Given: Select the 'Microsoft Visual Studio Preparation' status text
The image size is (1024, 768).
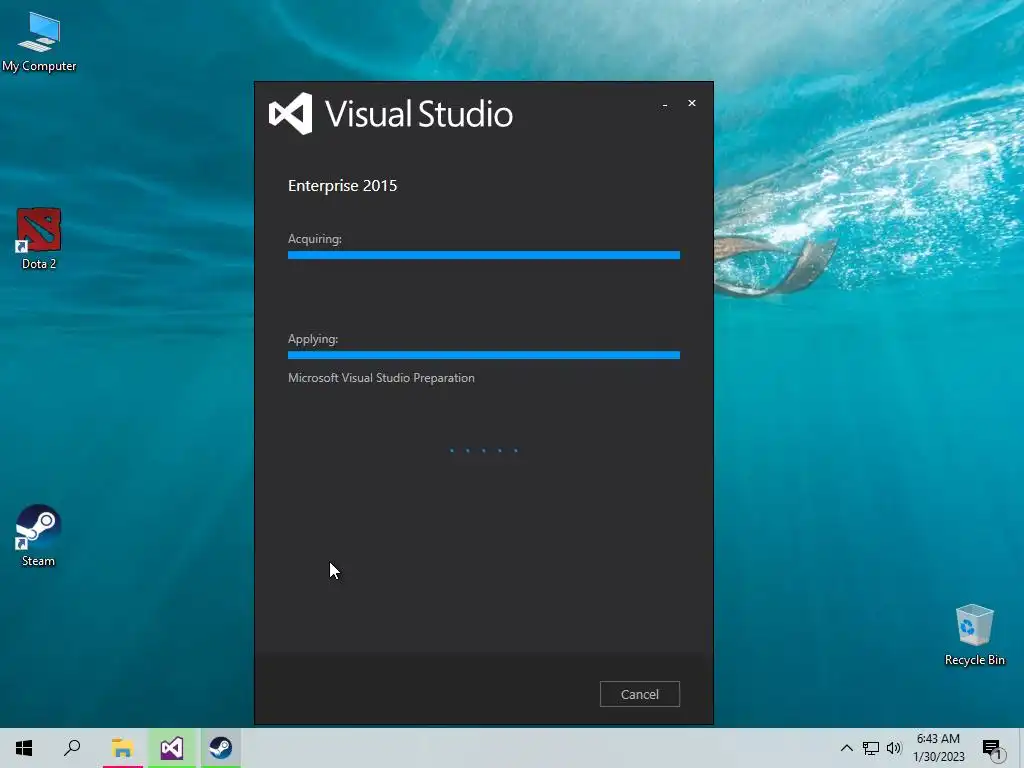Looking at the screenshot, I should [x=381, y=378].
